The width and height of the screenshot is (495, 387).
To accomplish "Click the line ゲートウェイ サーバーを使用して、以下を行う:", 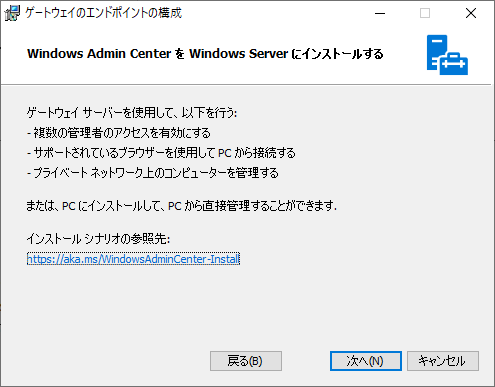I will [132, 113].
